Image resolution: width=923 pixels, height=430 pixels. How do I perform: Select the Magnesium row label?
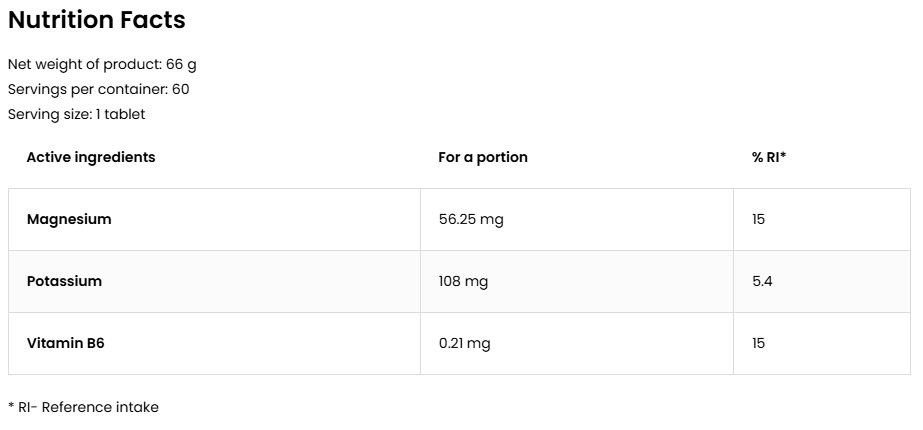point(69,219)
